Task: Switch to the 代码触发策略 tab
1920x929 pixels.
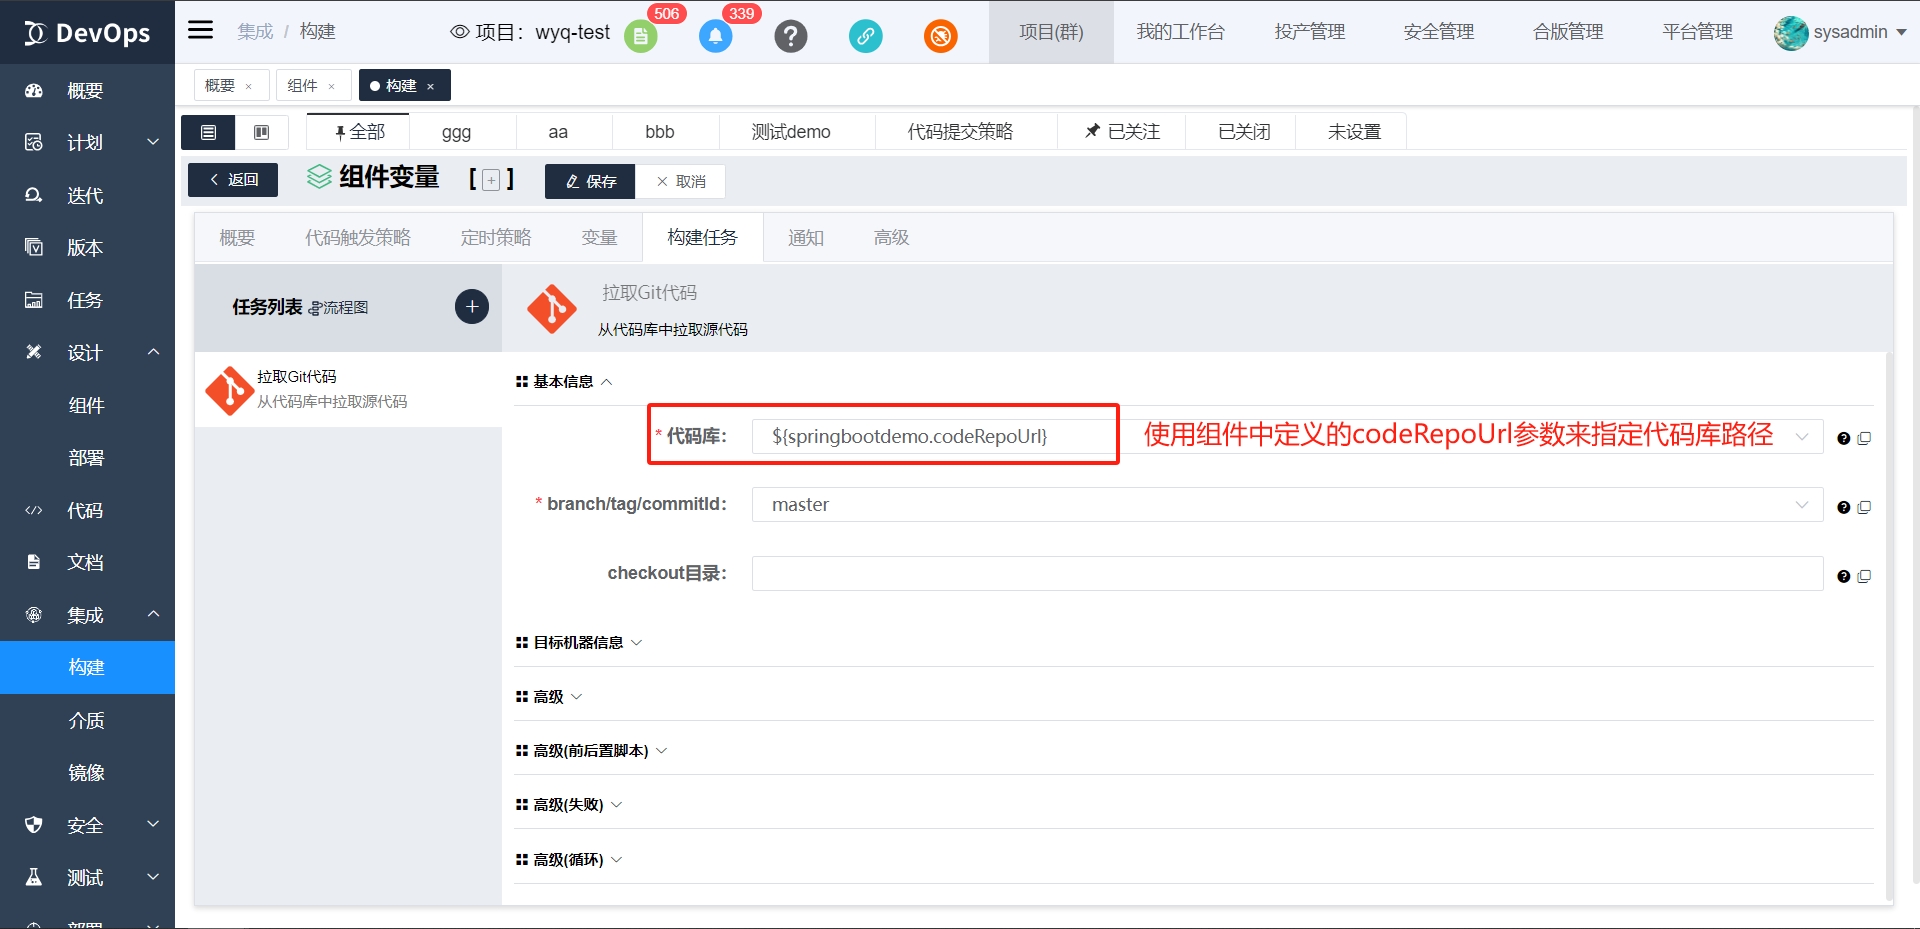Action: pos(357,238)
